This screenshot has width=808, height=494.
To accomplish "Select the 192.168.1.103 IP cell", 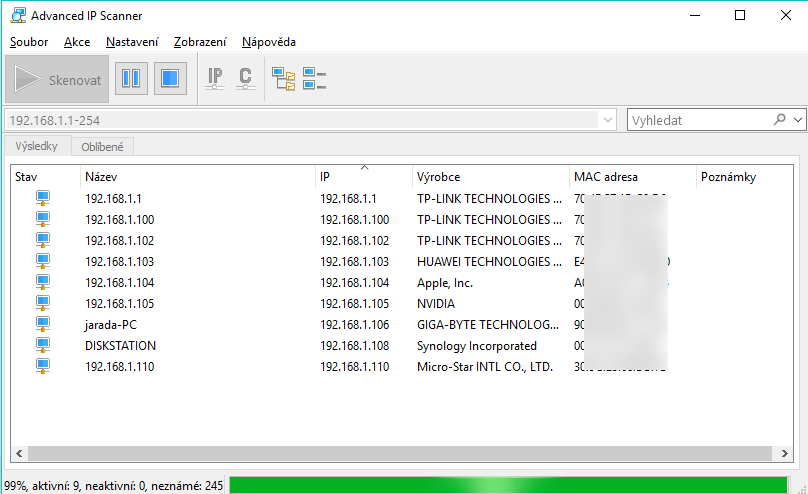I will (x=355, y=262).
